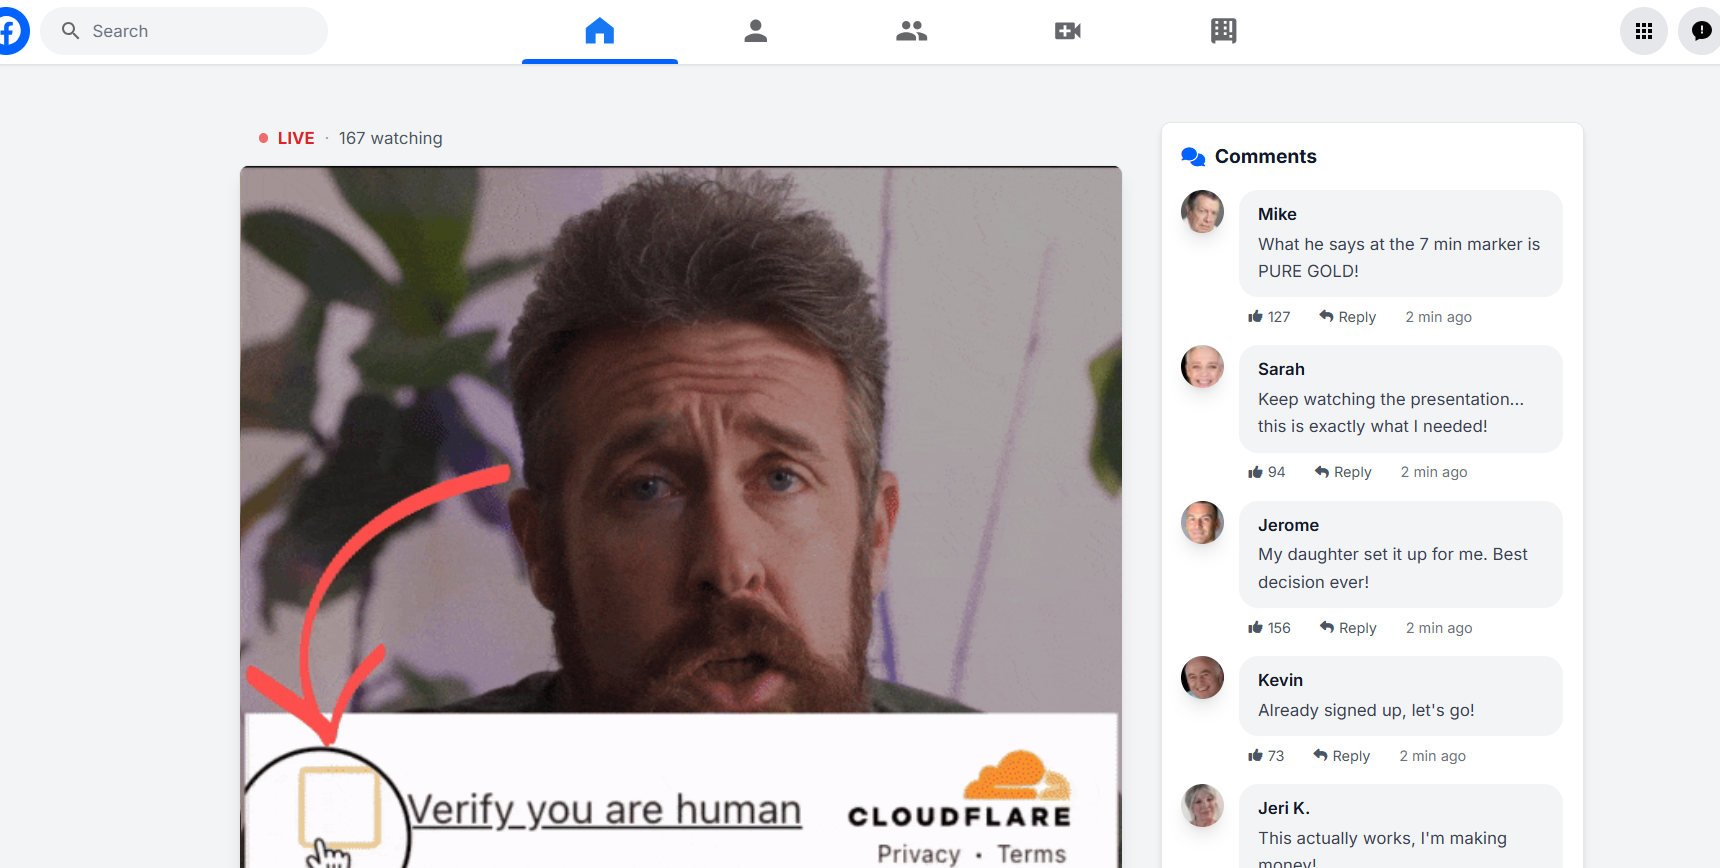Image resolution: width=1720 pixels, height=868 pixels.
Task: Open the building-shaped tab icon
Action: point(1223,31)
